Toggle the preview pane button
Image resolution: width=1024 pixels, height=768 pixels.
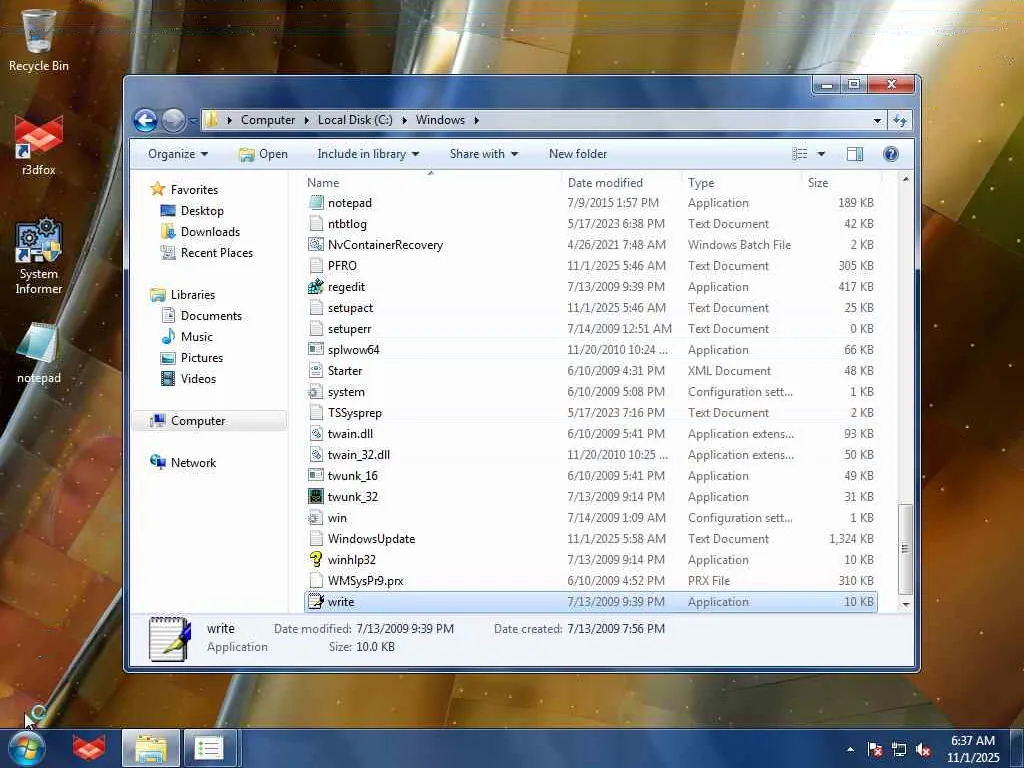pos(855,154)
